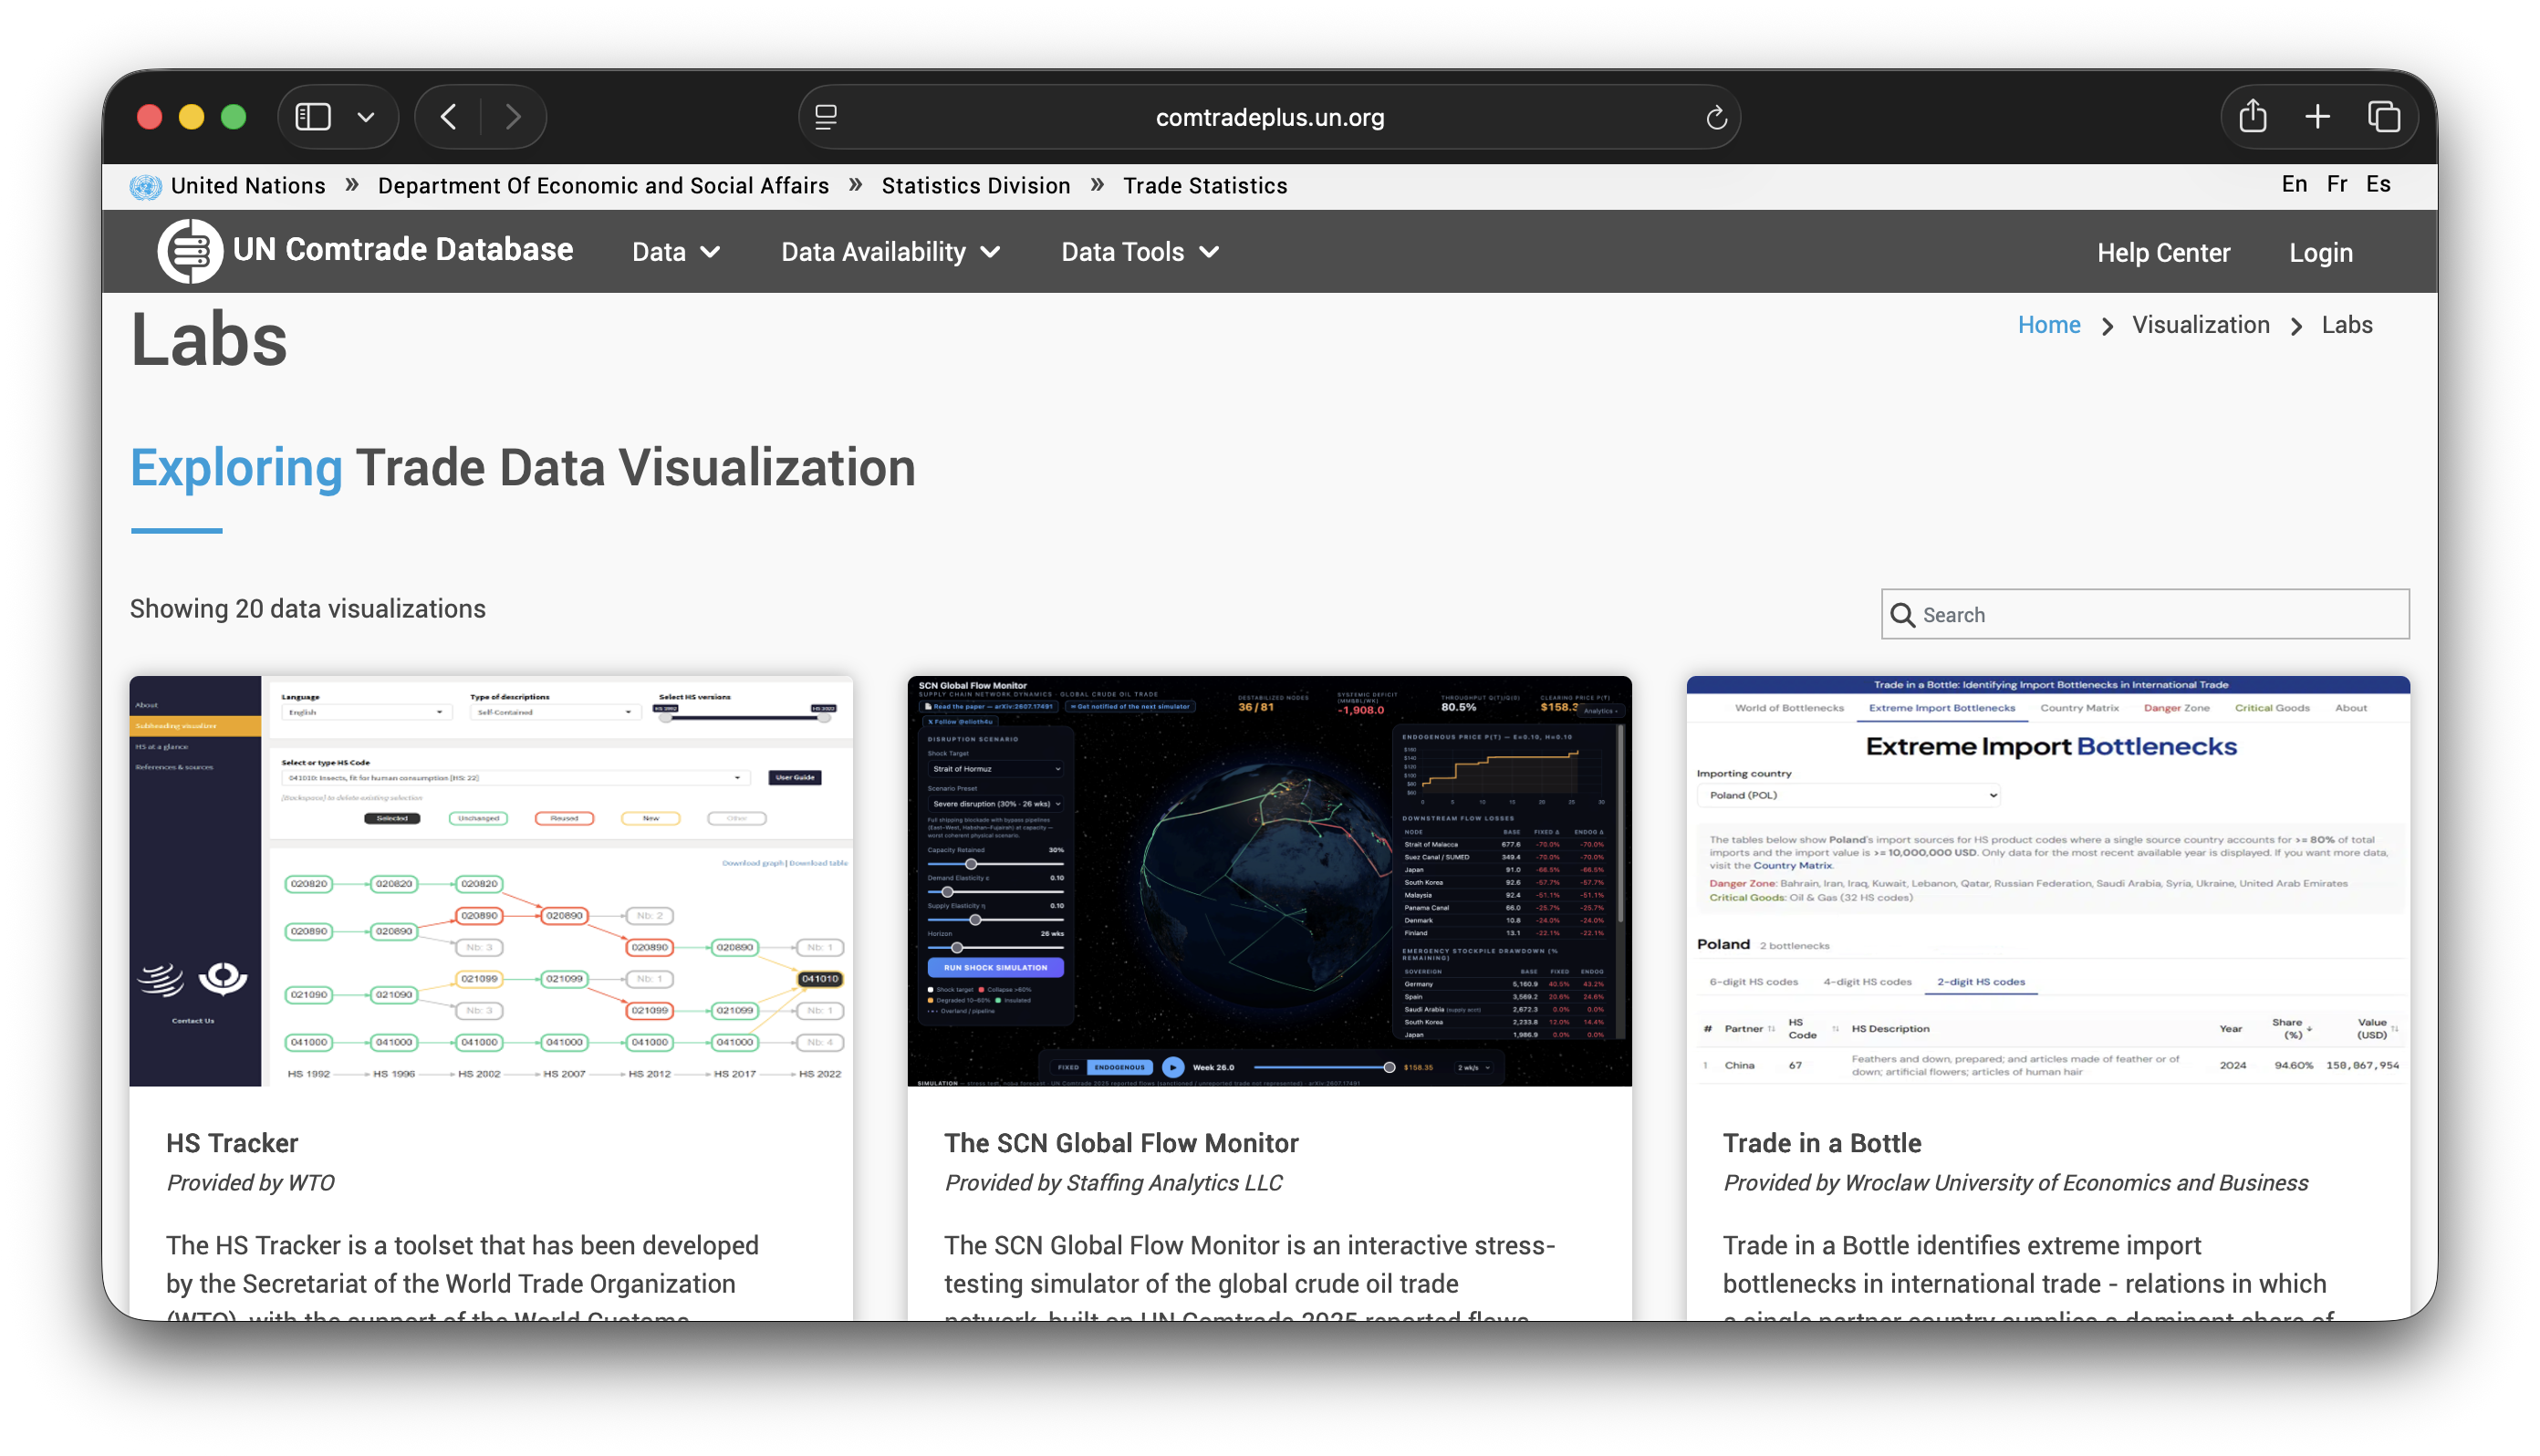This screenshot has height=1456, width=2540.
Task: Click the HS Tracker card title
Action: coord(232,1143)
